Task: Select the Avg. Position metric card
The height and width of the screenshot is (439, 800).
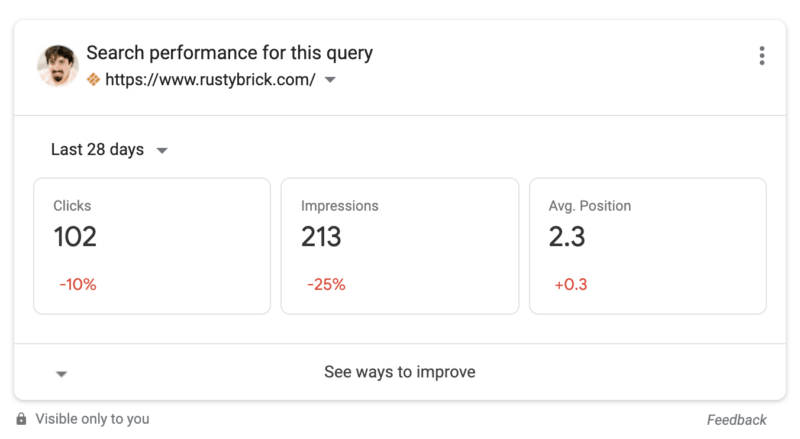Action: [x=647, y=246]
